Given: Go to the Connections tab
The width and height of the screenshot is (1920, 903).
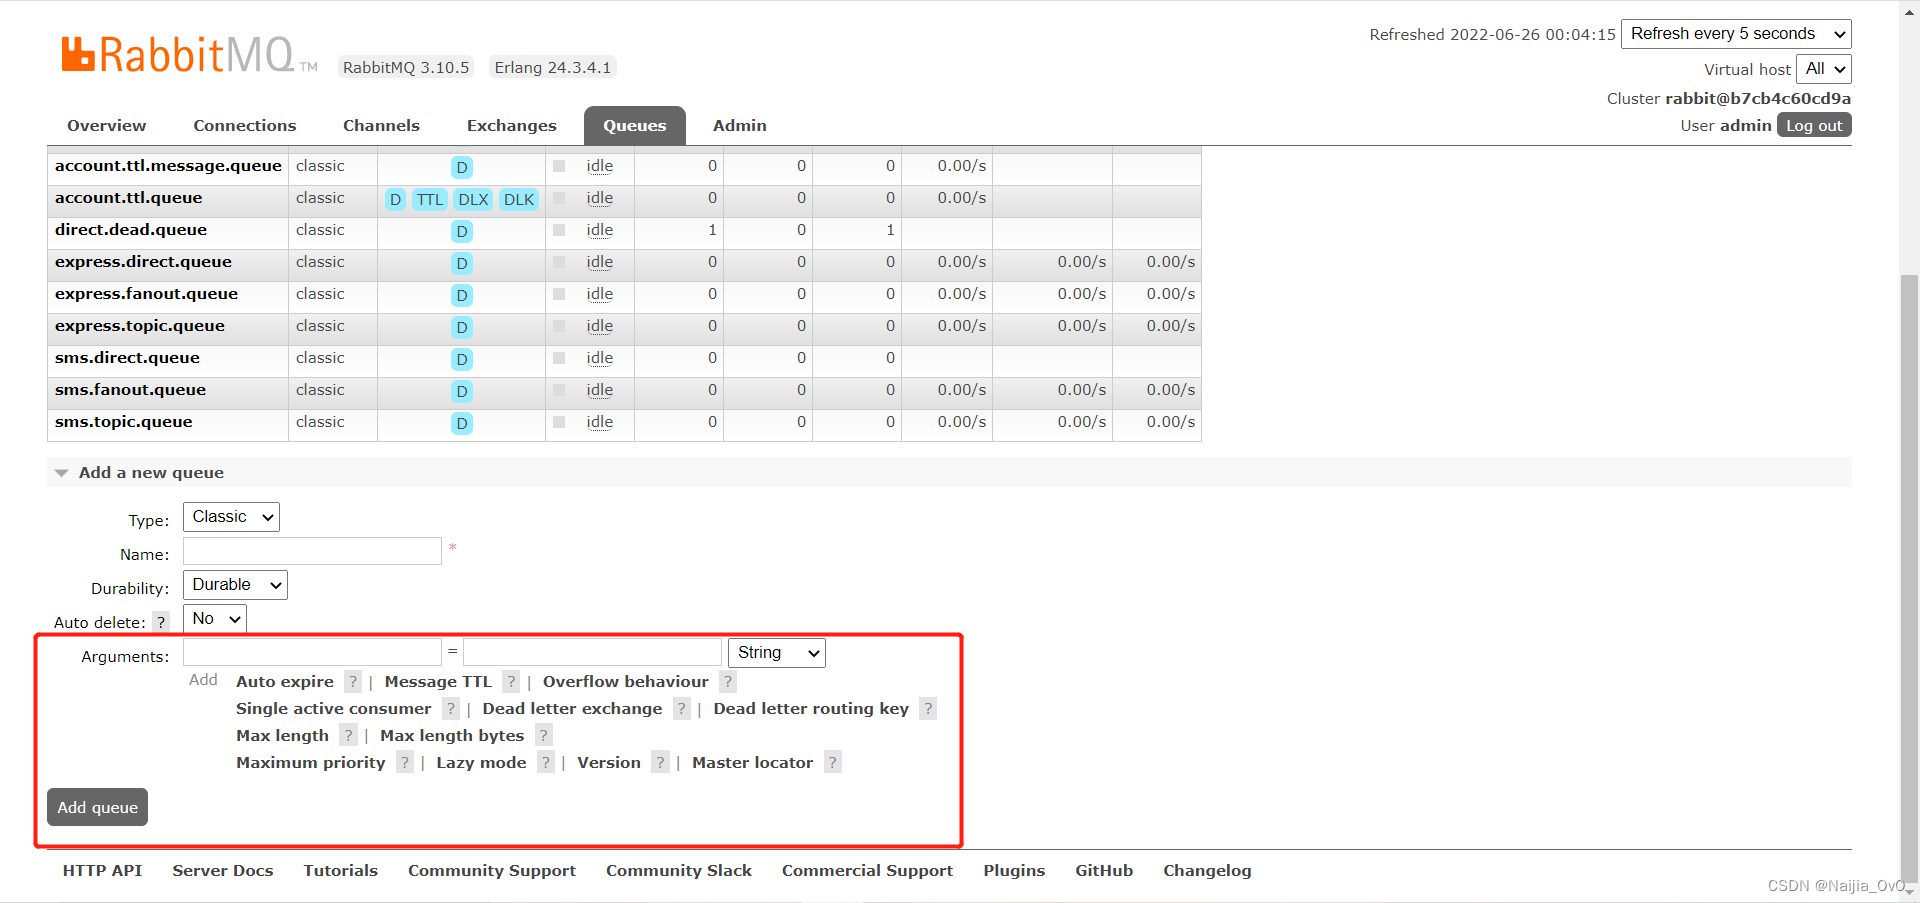Looking at the screenshot, I should tap(245, 125).
